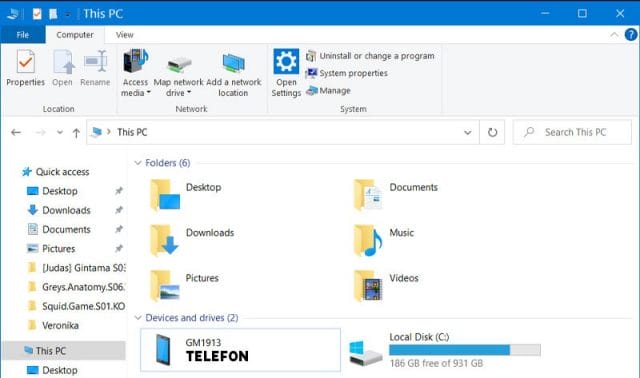The image size is (640, 378).
Task: Select Documents in Quick access
Action: pos(58,229)
